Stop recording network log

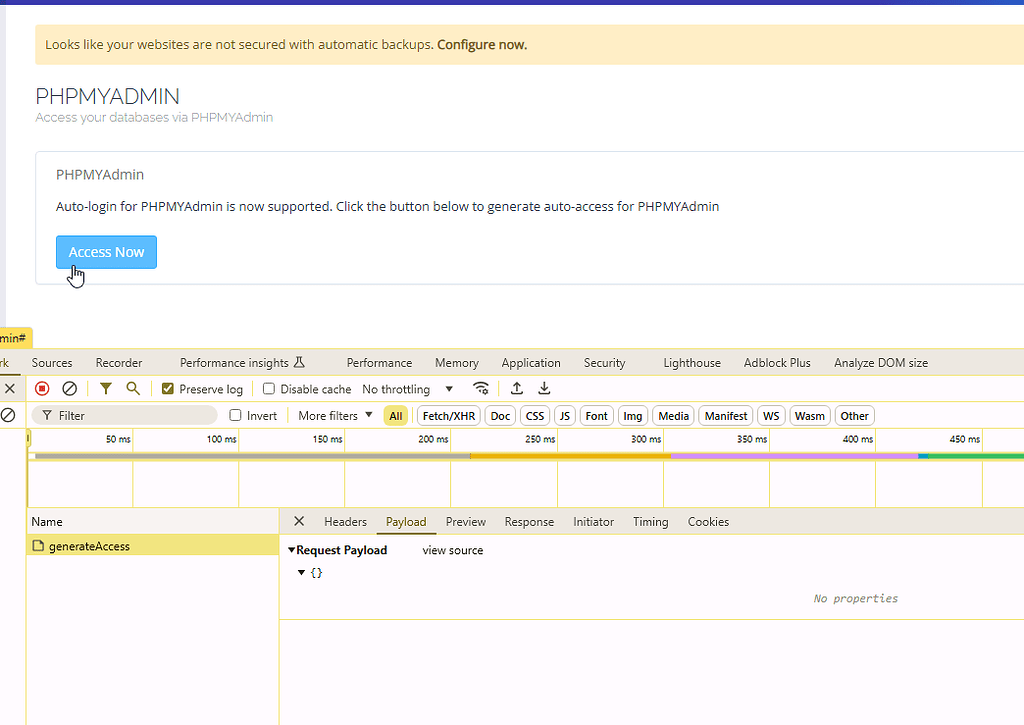(41, 388)
